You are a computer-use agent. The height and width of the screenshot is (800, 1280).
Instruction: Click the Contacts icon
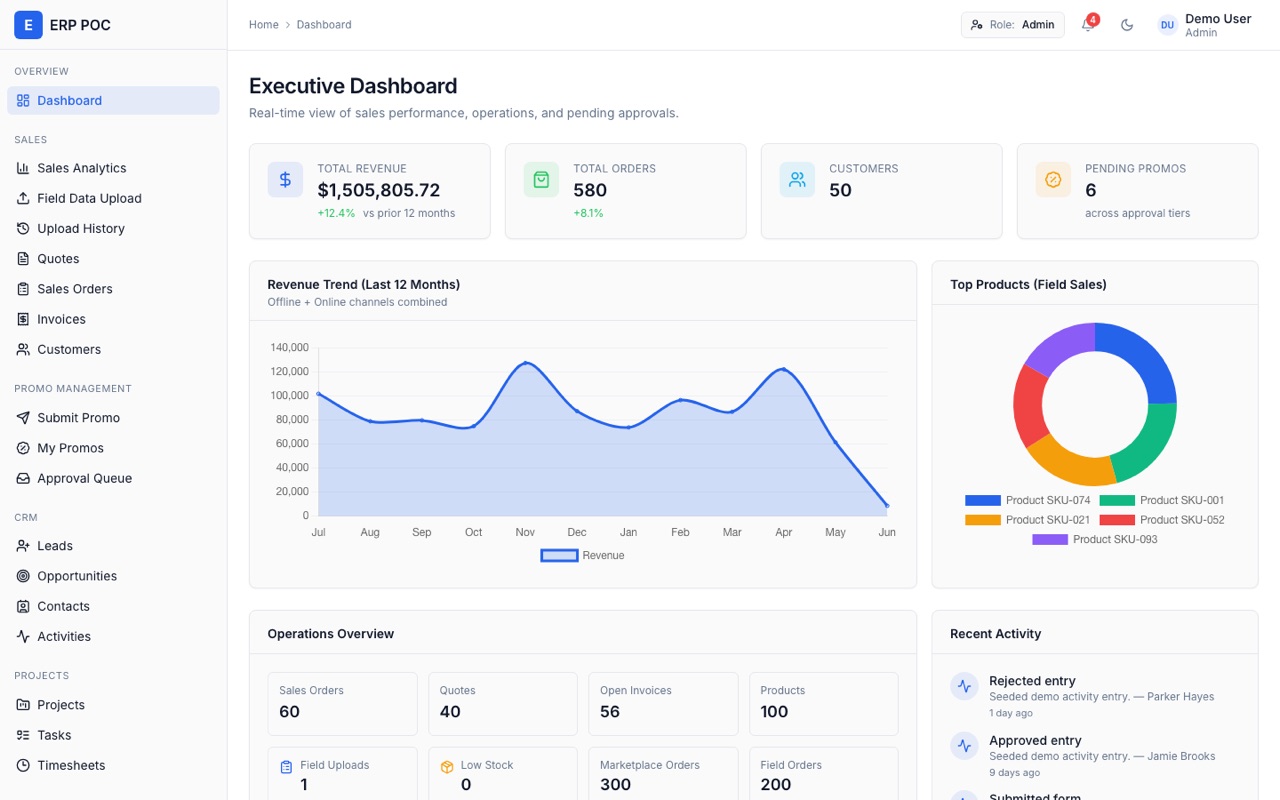click(x=23, y=606)
